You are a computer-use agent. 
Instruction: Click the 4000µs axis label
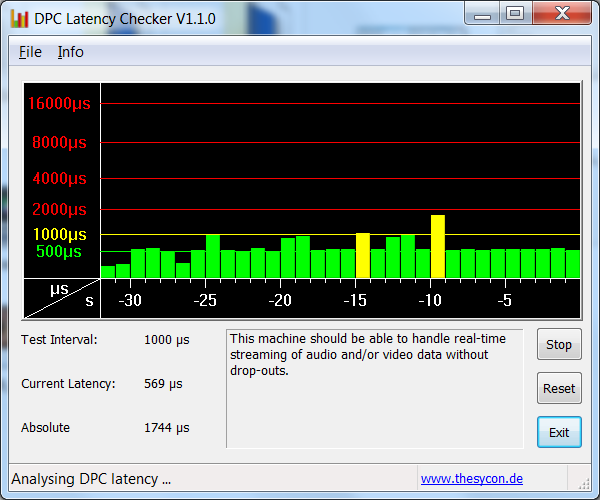59,178
